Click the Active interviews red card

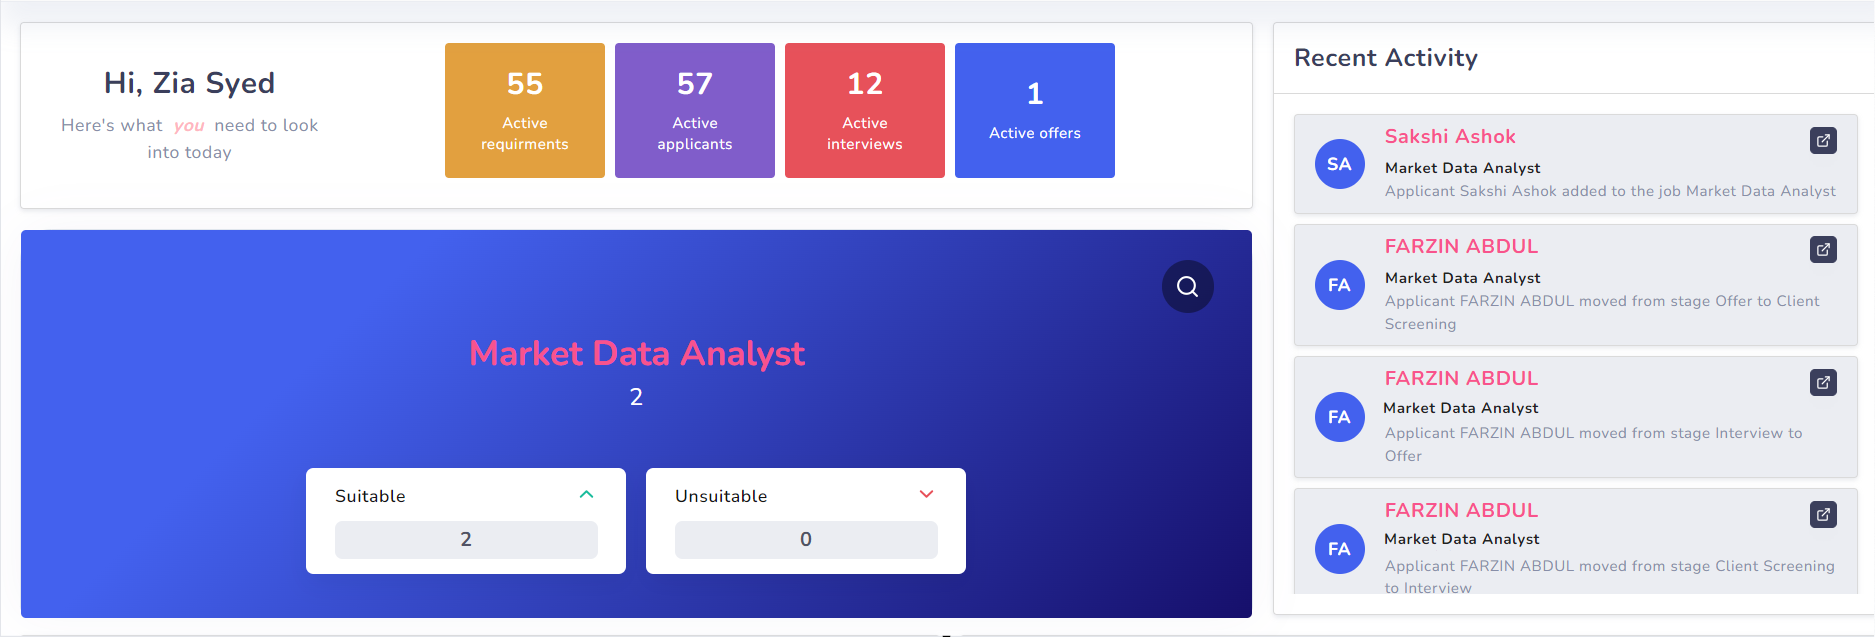pos(864,110)
